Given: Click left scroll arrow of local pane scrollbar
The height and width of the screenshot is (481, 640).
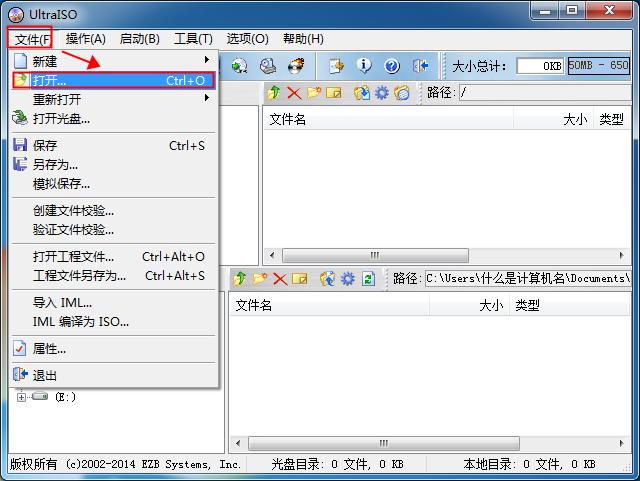Looking at the screenshot, I should (238, 443).
